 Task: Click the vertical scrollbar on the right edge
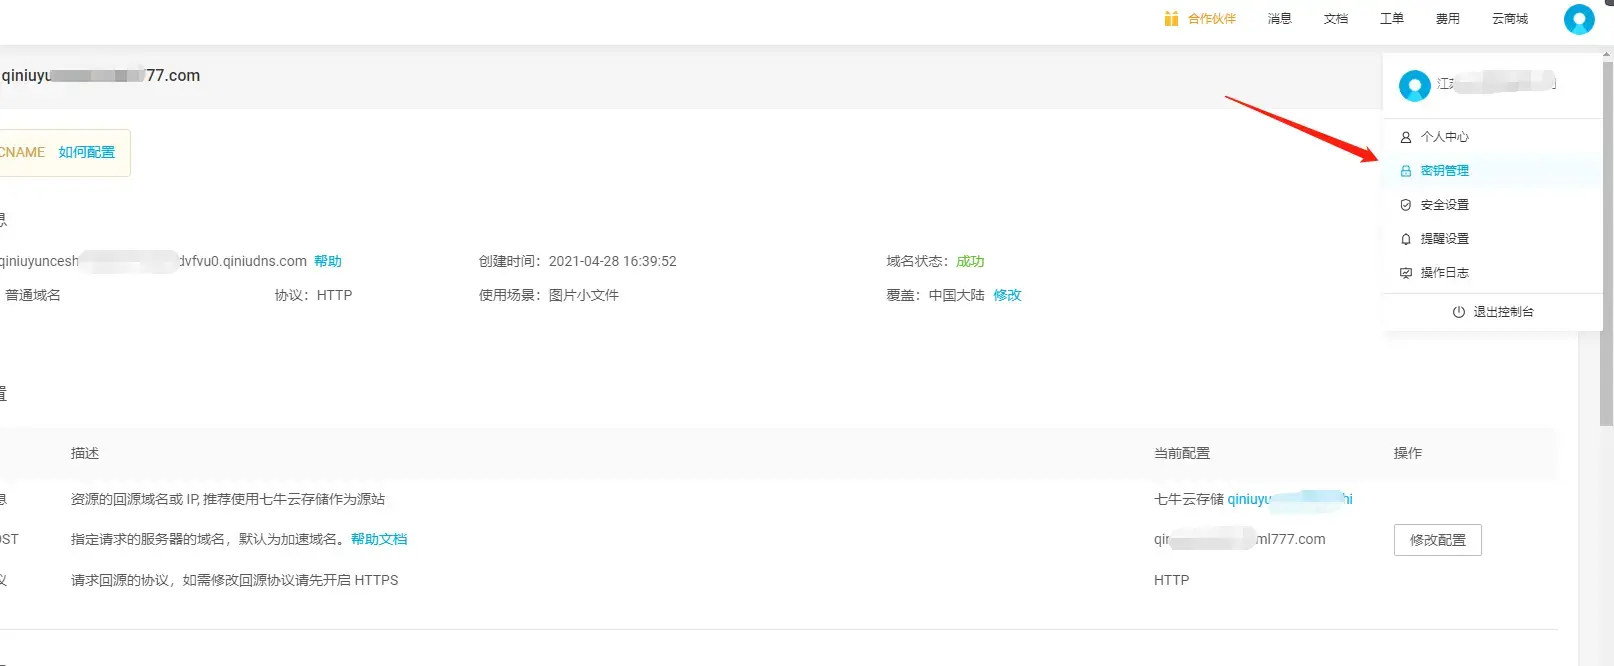[x=1606, y=240]
